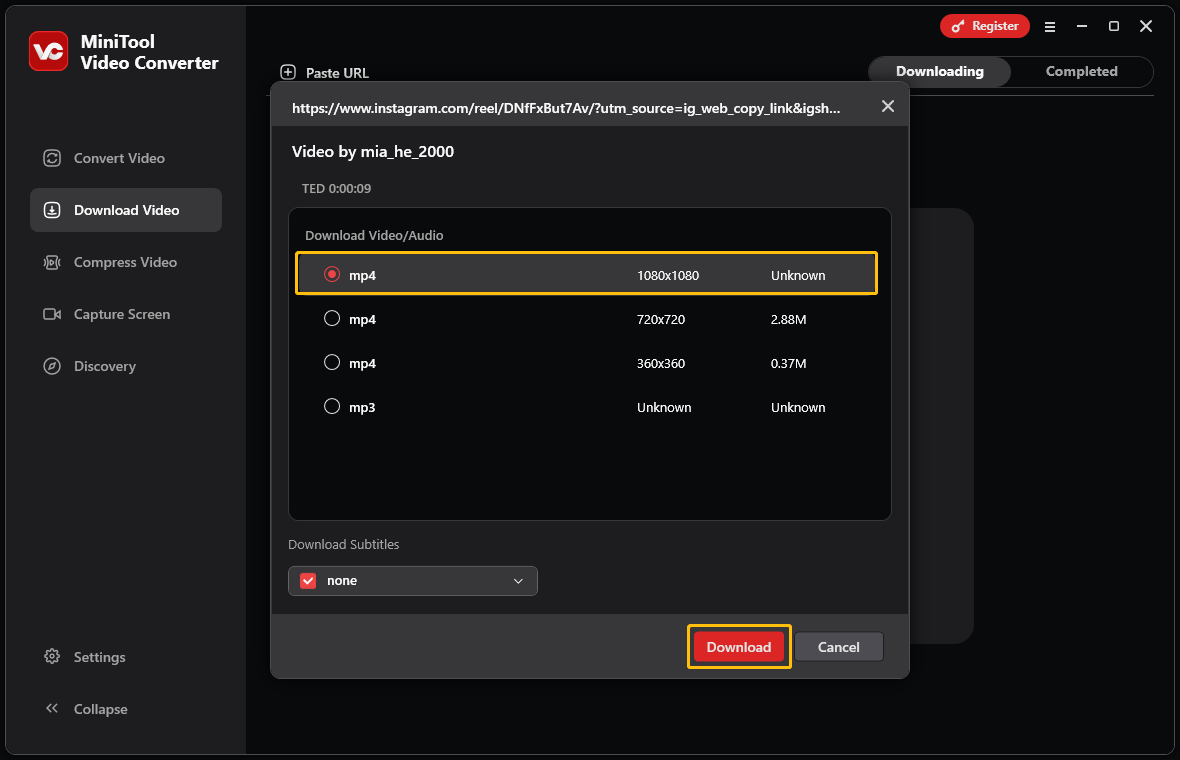Viewport: 1180px width, 760px height.
Task: Click the 'none' subtitle option text
Action: [x=342, y=581]
